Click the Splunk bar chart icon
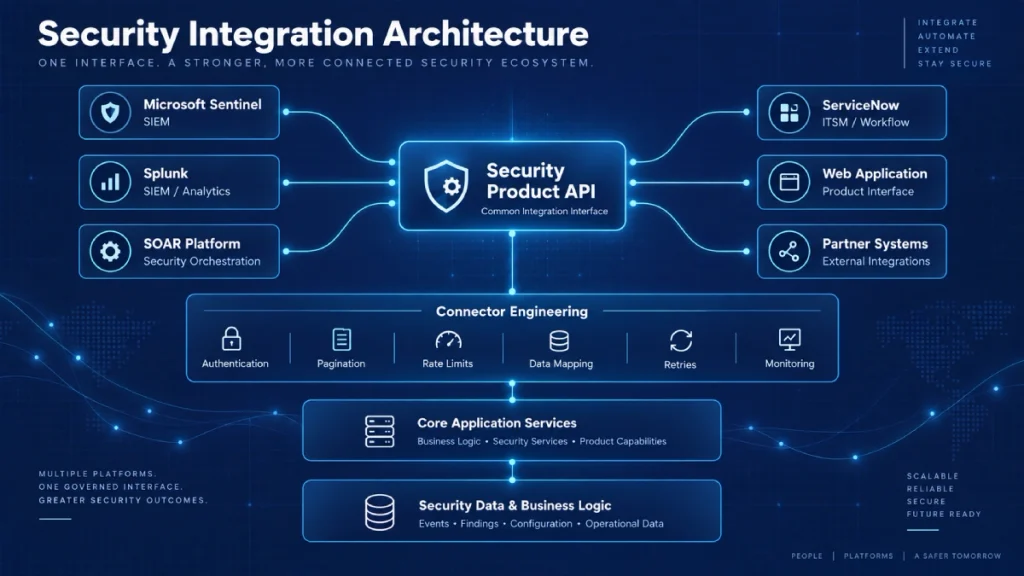 [110, 182]
